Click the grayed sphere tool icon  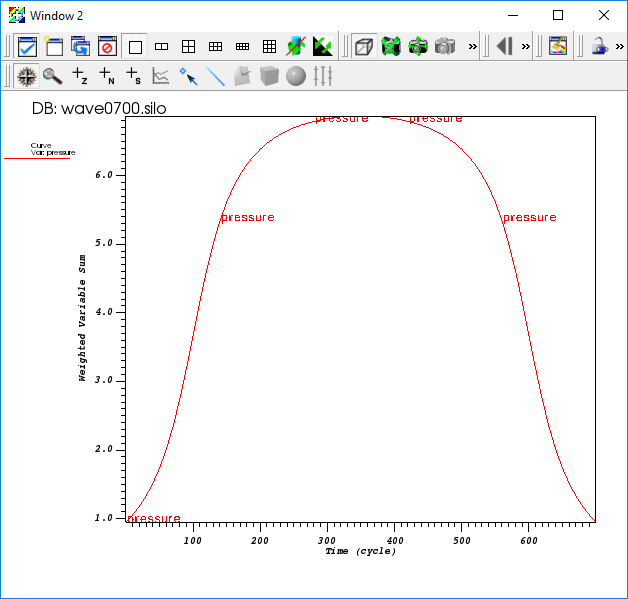pos(296,76)
